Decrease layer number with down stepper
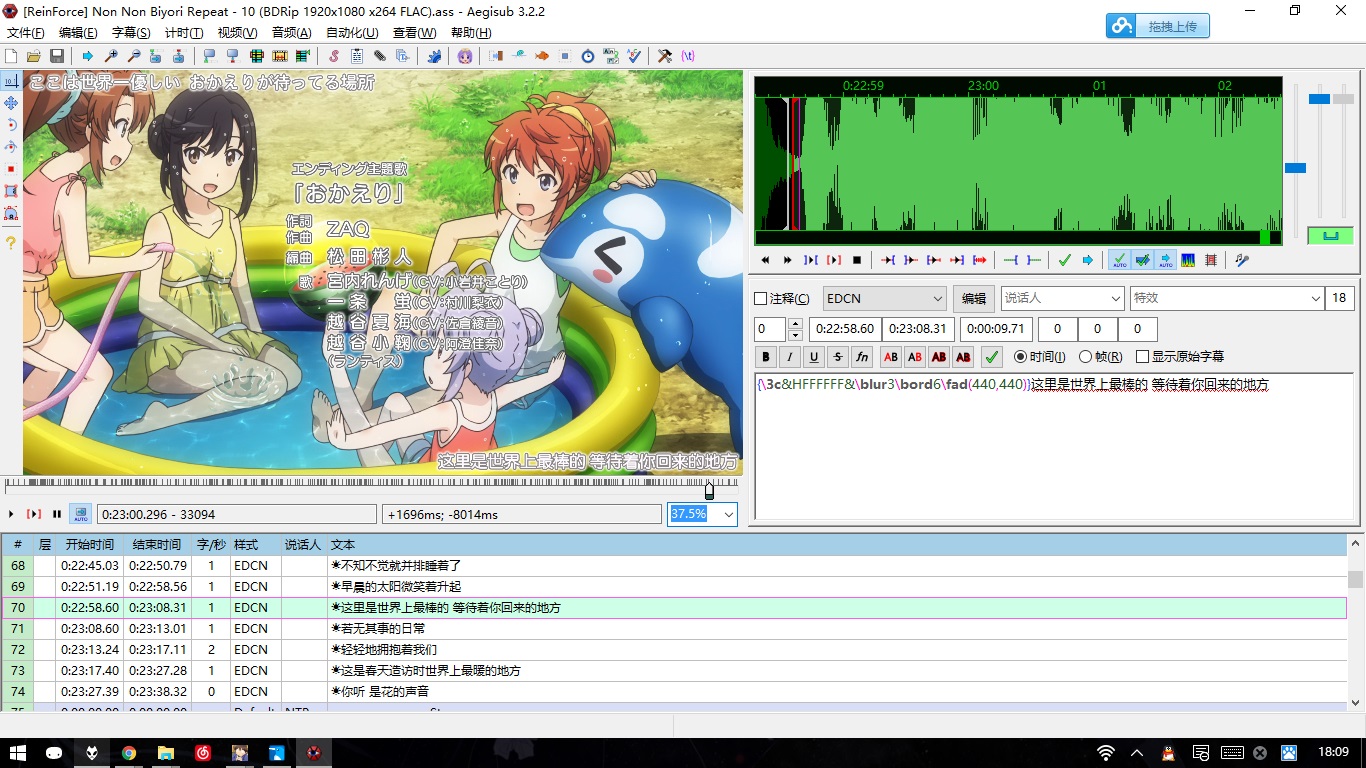Image resolution: width=1366 pixels, height=768 pixels. [x=795, y=335]
